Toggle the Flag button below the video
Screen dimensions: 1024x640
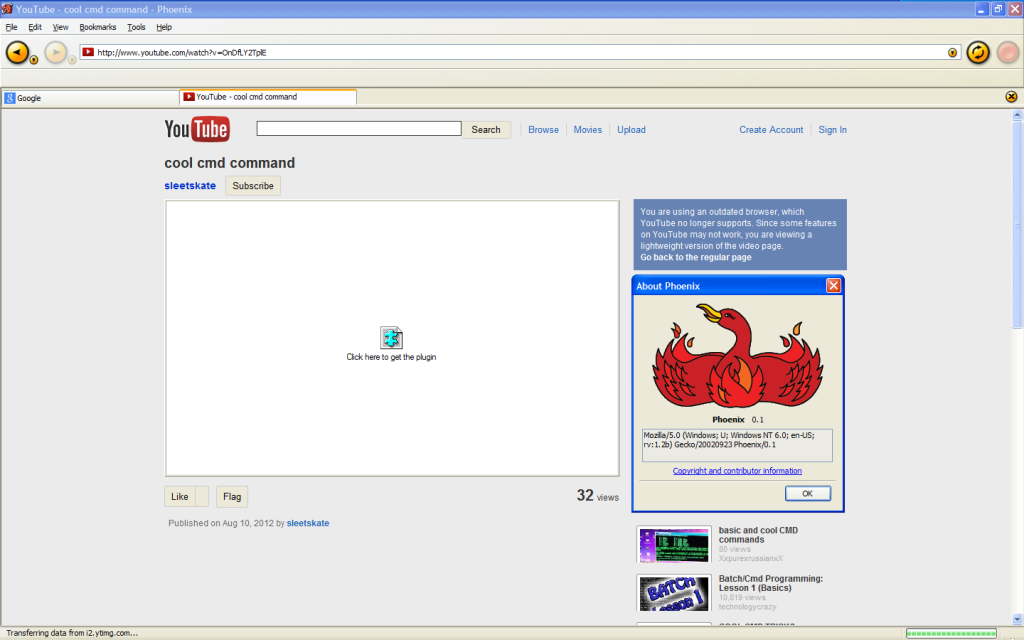pos(232,496)
